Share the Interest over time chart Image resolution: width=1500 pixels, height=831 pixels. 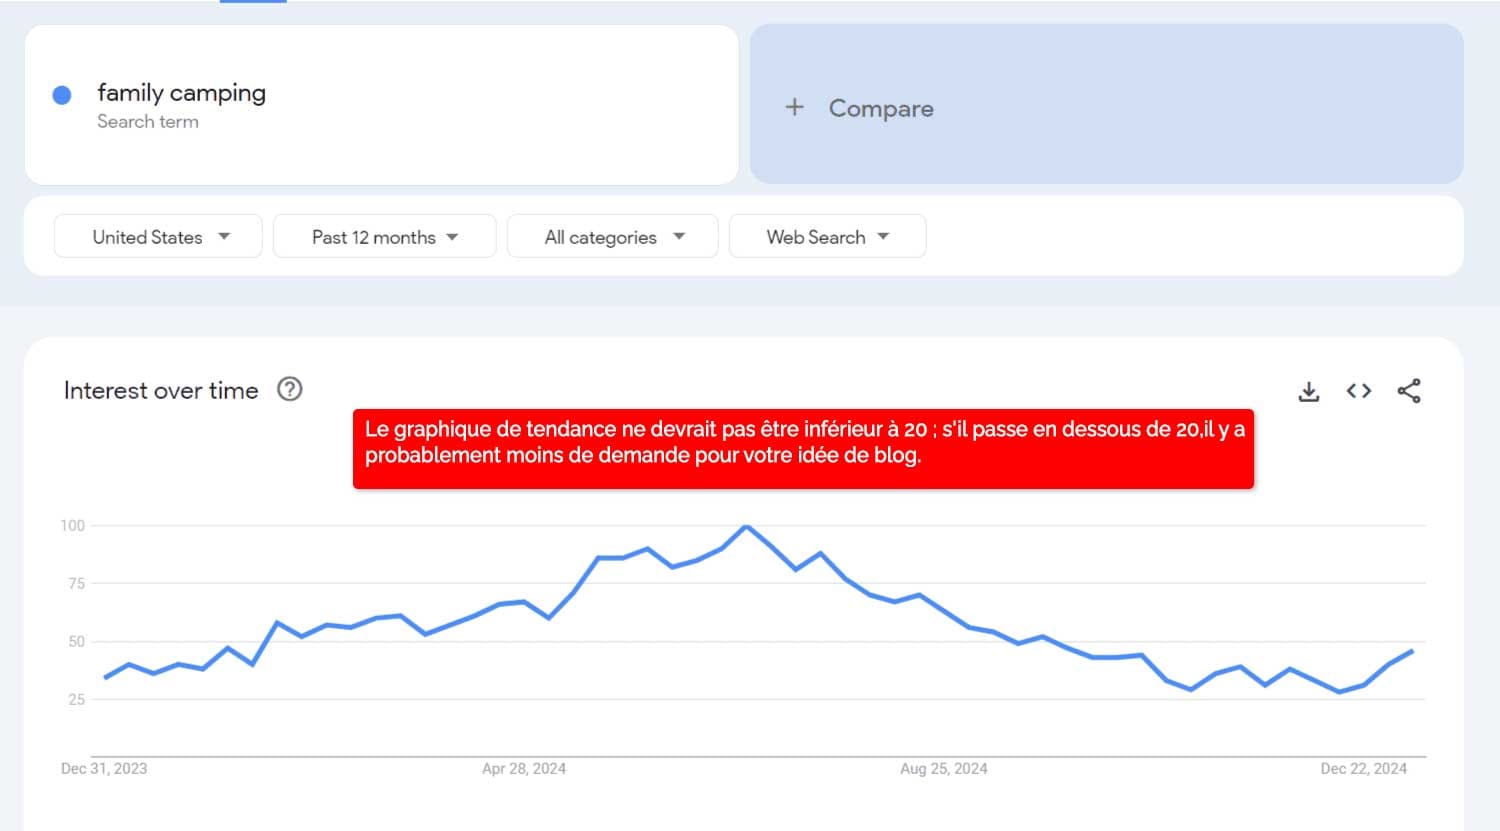[x=1409, y=391]
